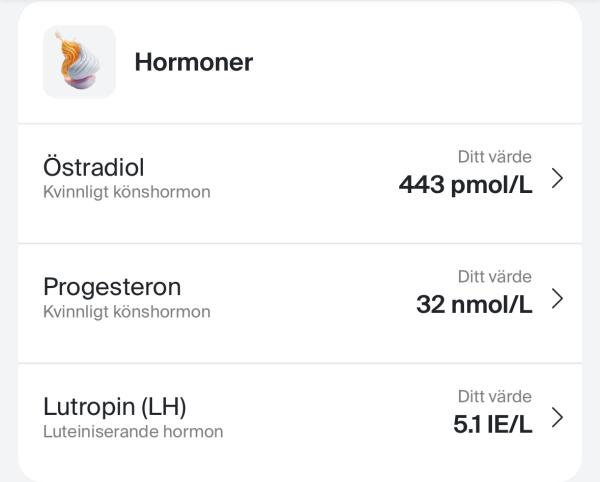Click "Ditt värde" label above 5.1 IE/L

[x=494, y=397]
